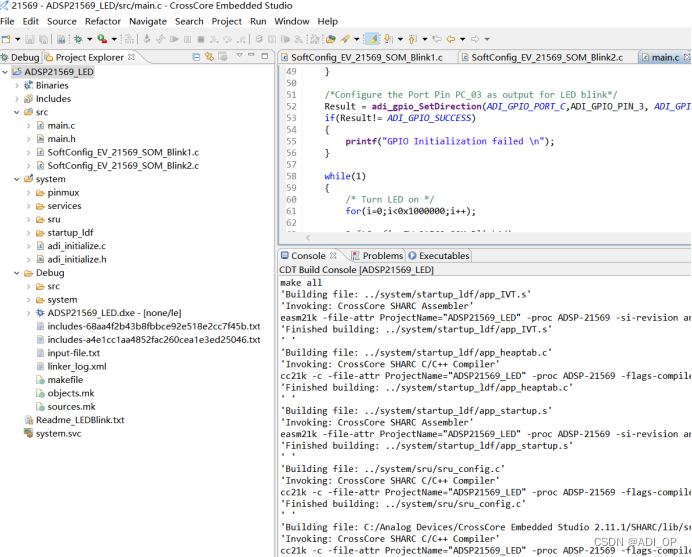Click the Resume debug toolbar icon
Viewport: 692px width, 557px height.
click(174, 39)
